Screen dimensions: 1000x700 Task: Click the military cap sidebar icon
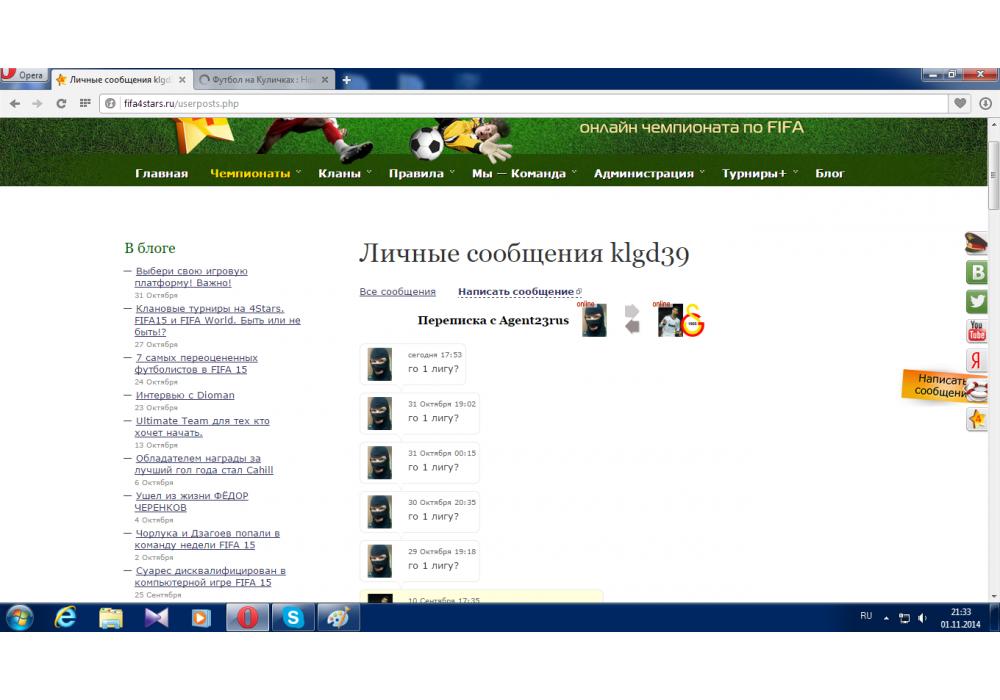976,243
